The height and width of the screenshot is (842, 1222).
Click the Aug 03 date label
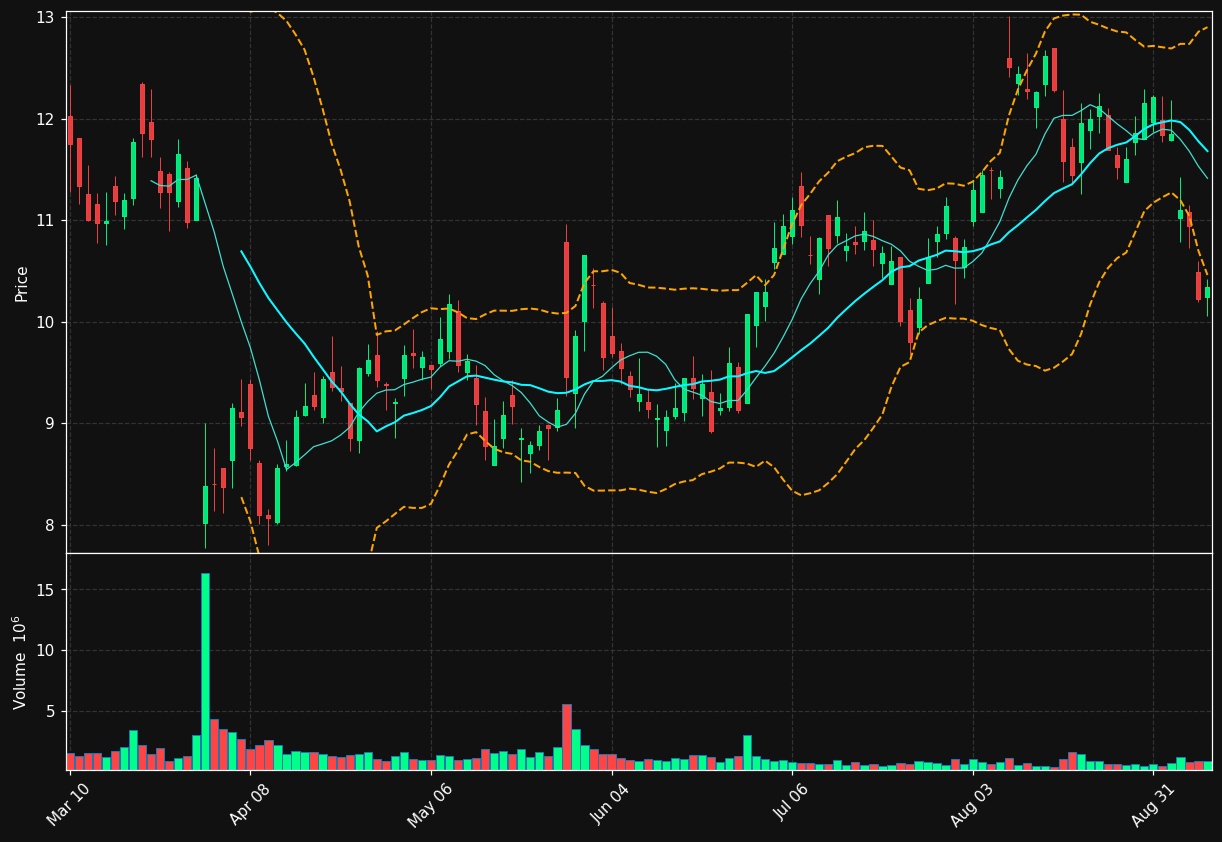[x=971, y=805]
